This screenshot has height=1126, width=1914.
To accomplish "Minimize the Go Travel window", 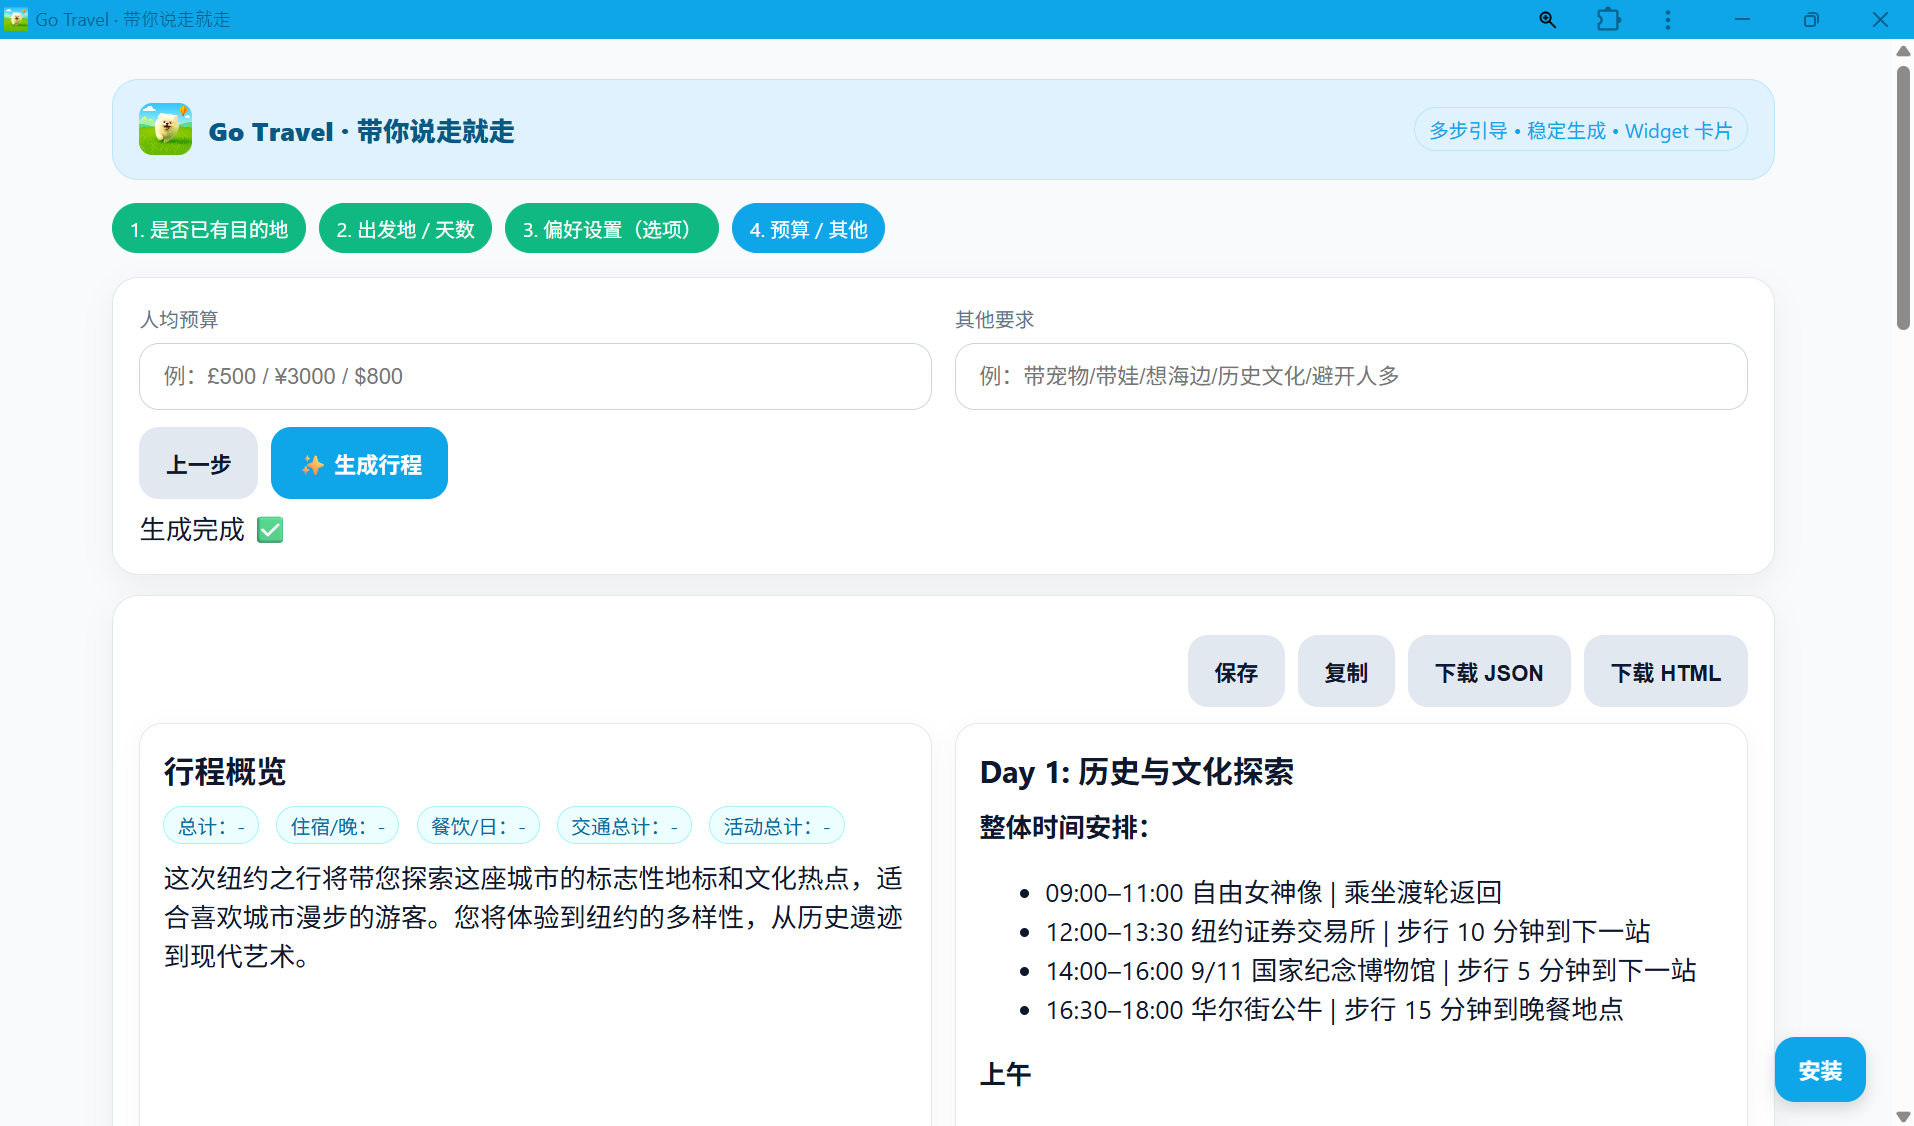I will pos(1742,20).
